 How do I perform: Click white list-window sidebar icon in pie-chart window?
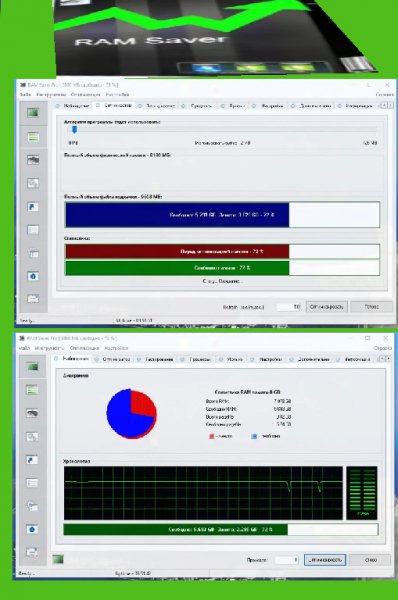coord(32,483)
